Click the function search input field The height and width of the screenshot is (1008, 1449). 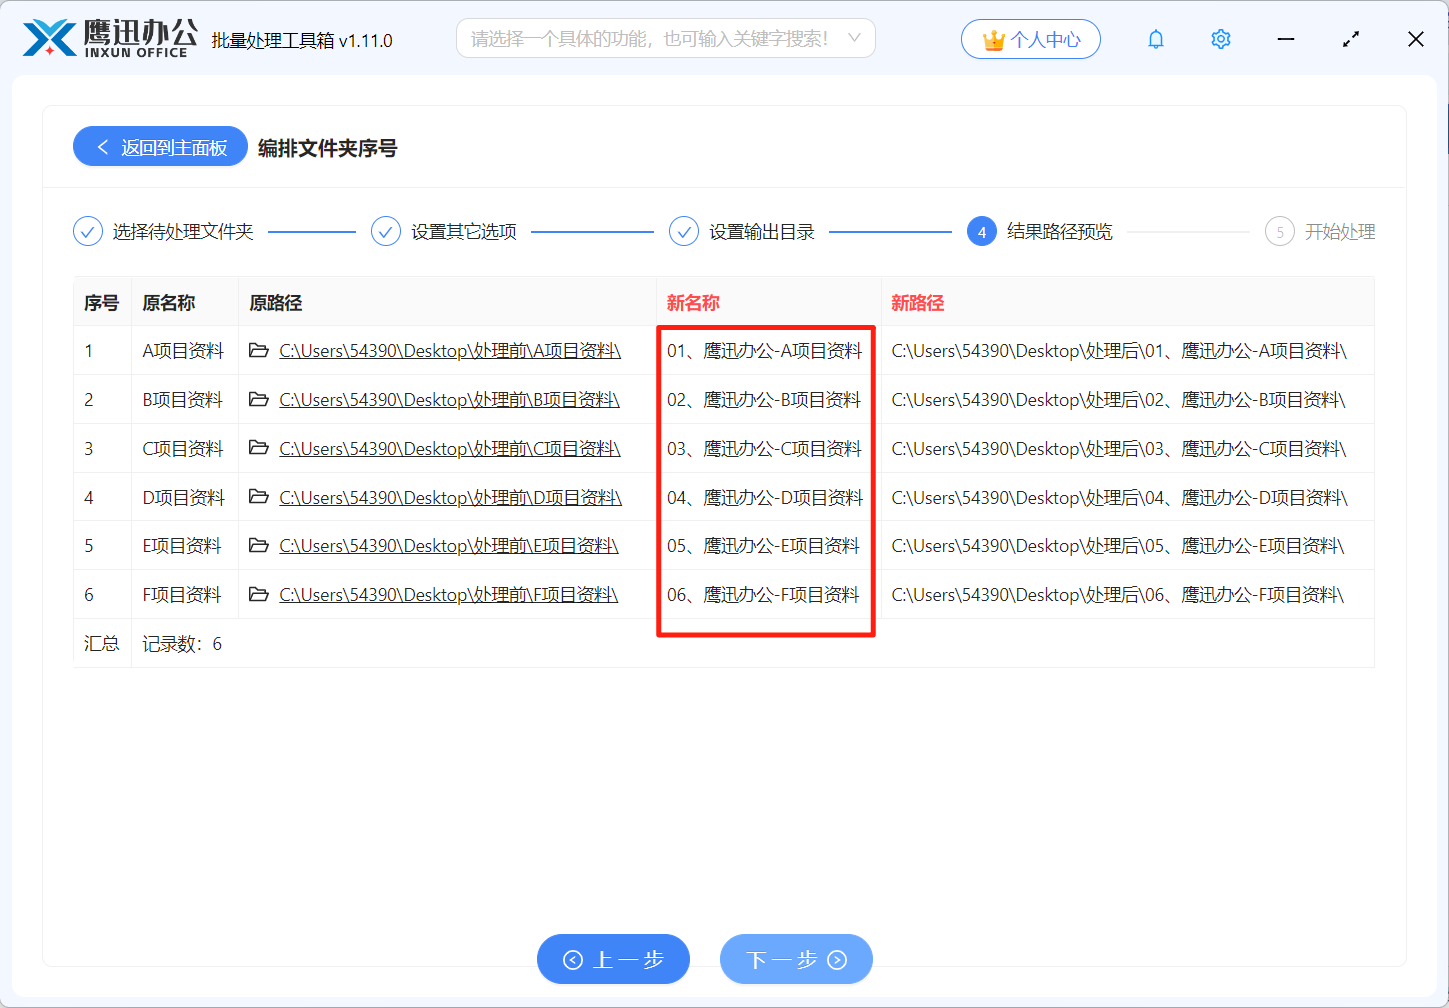pyautogui.click(x=666, y=39)
